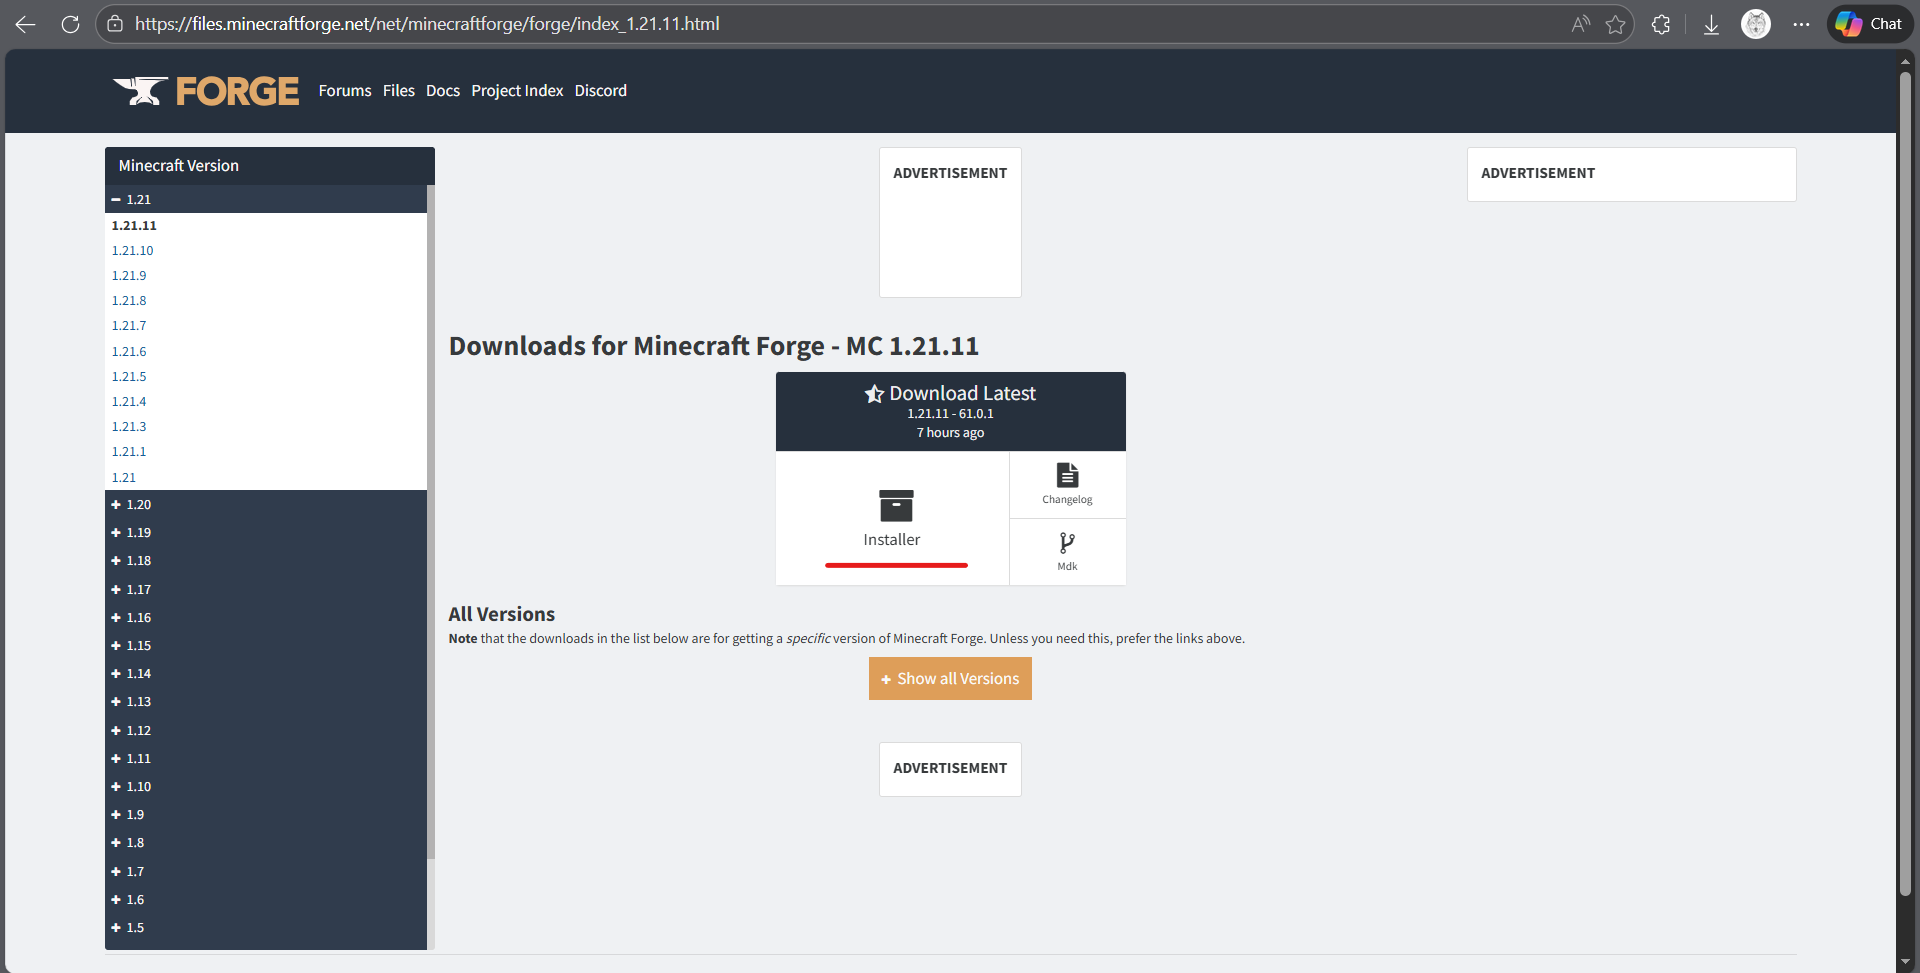Download the Installer box icon
This screenshot has height=973, width=1920.
click(x=895, y=506)
